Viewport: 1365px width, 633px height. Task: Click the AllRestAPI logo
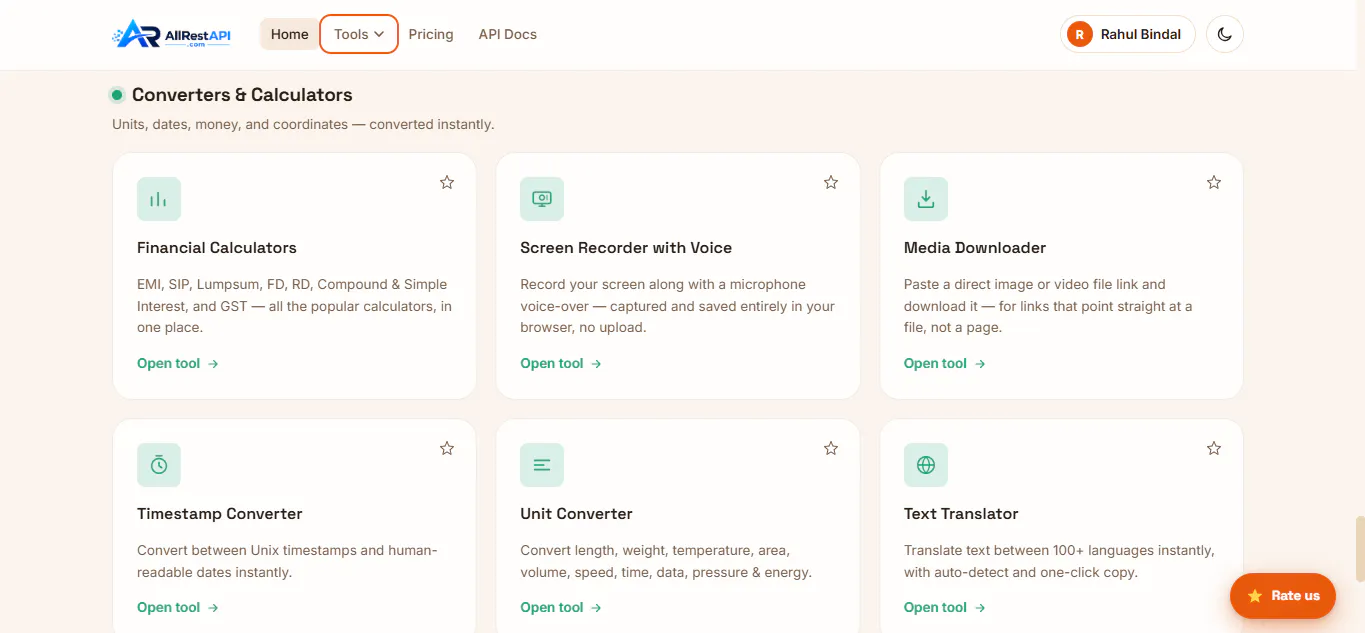(x=172, y=34)
